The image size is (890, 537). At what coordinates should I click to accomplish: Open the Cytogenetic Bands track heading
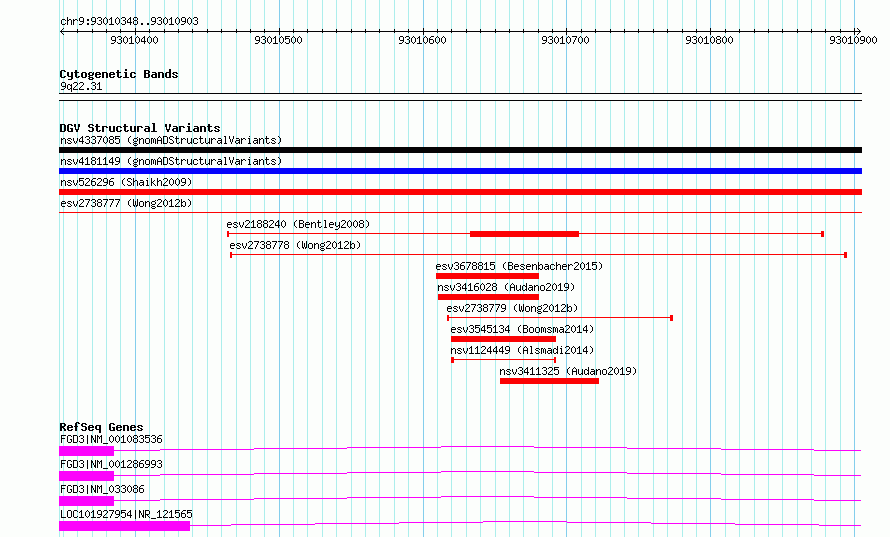point(119,74)
